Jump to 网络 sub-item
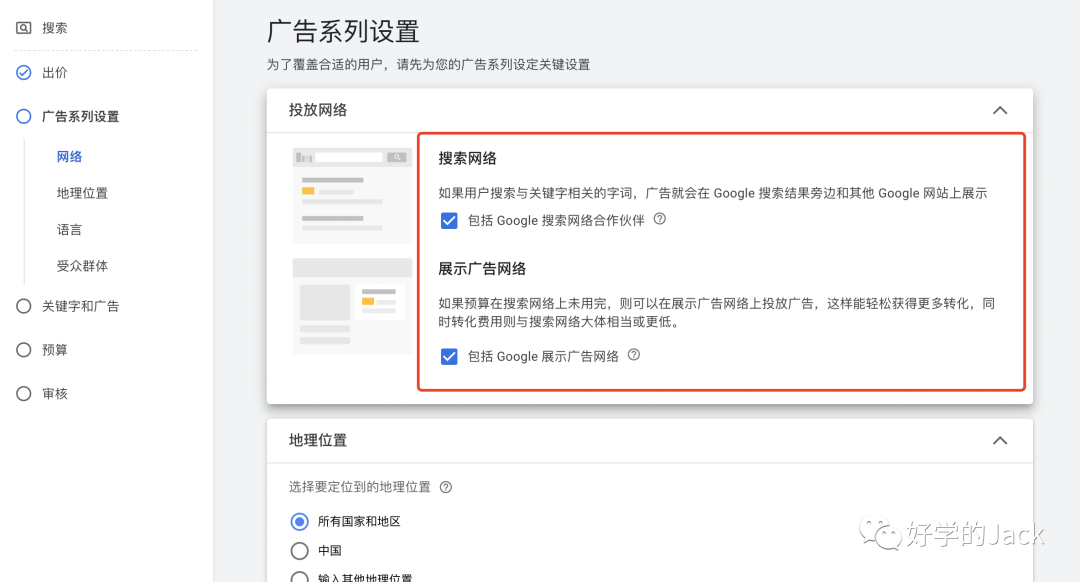This screenshot has width=1080, height=582. tap(70, 156)
